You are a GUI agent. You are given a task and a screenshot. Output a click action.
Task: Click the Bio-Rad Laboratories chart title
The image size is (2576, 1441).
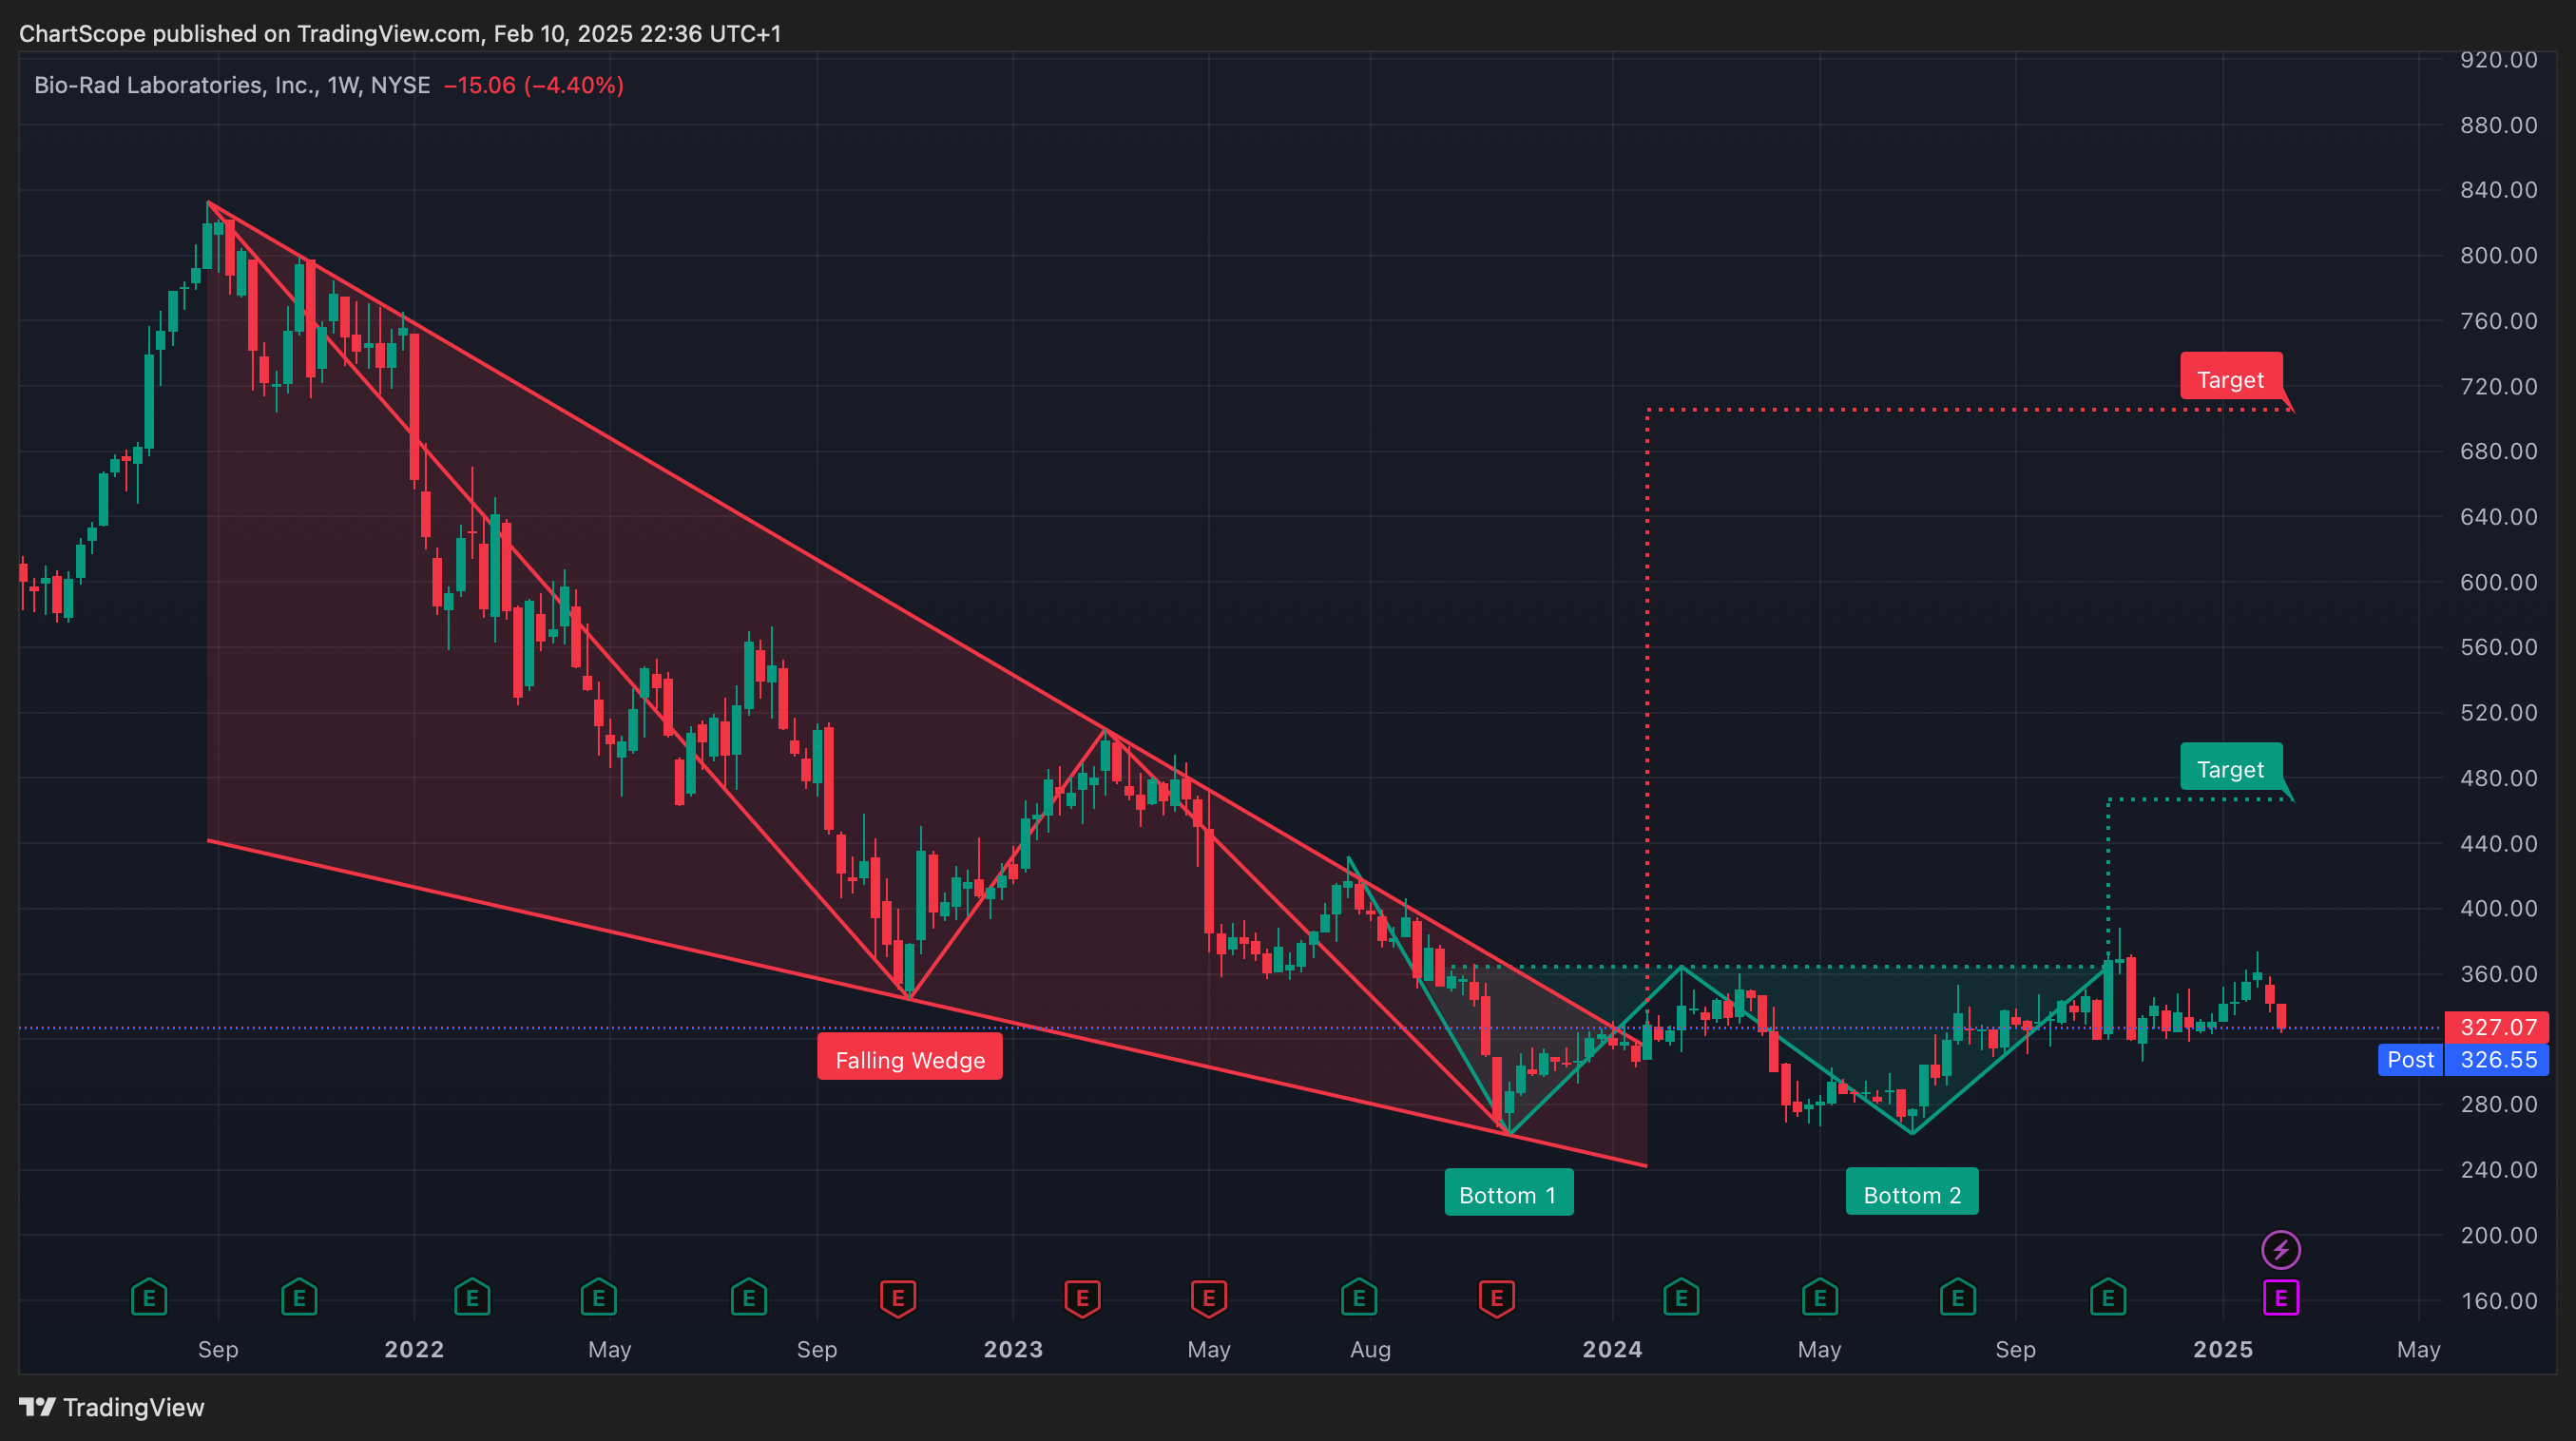click(232, 85)
